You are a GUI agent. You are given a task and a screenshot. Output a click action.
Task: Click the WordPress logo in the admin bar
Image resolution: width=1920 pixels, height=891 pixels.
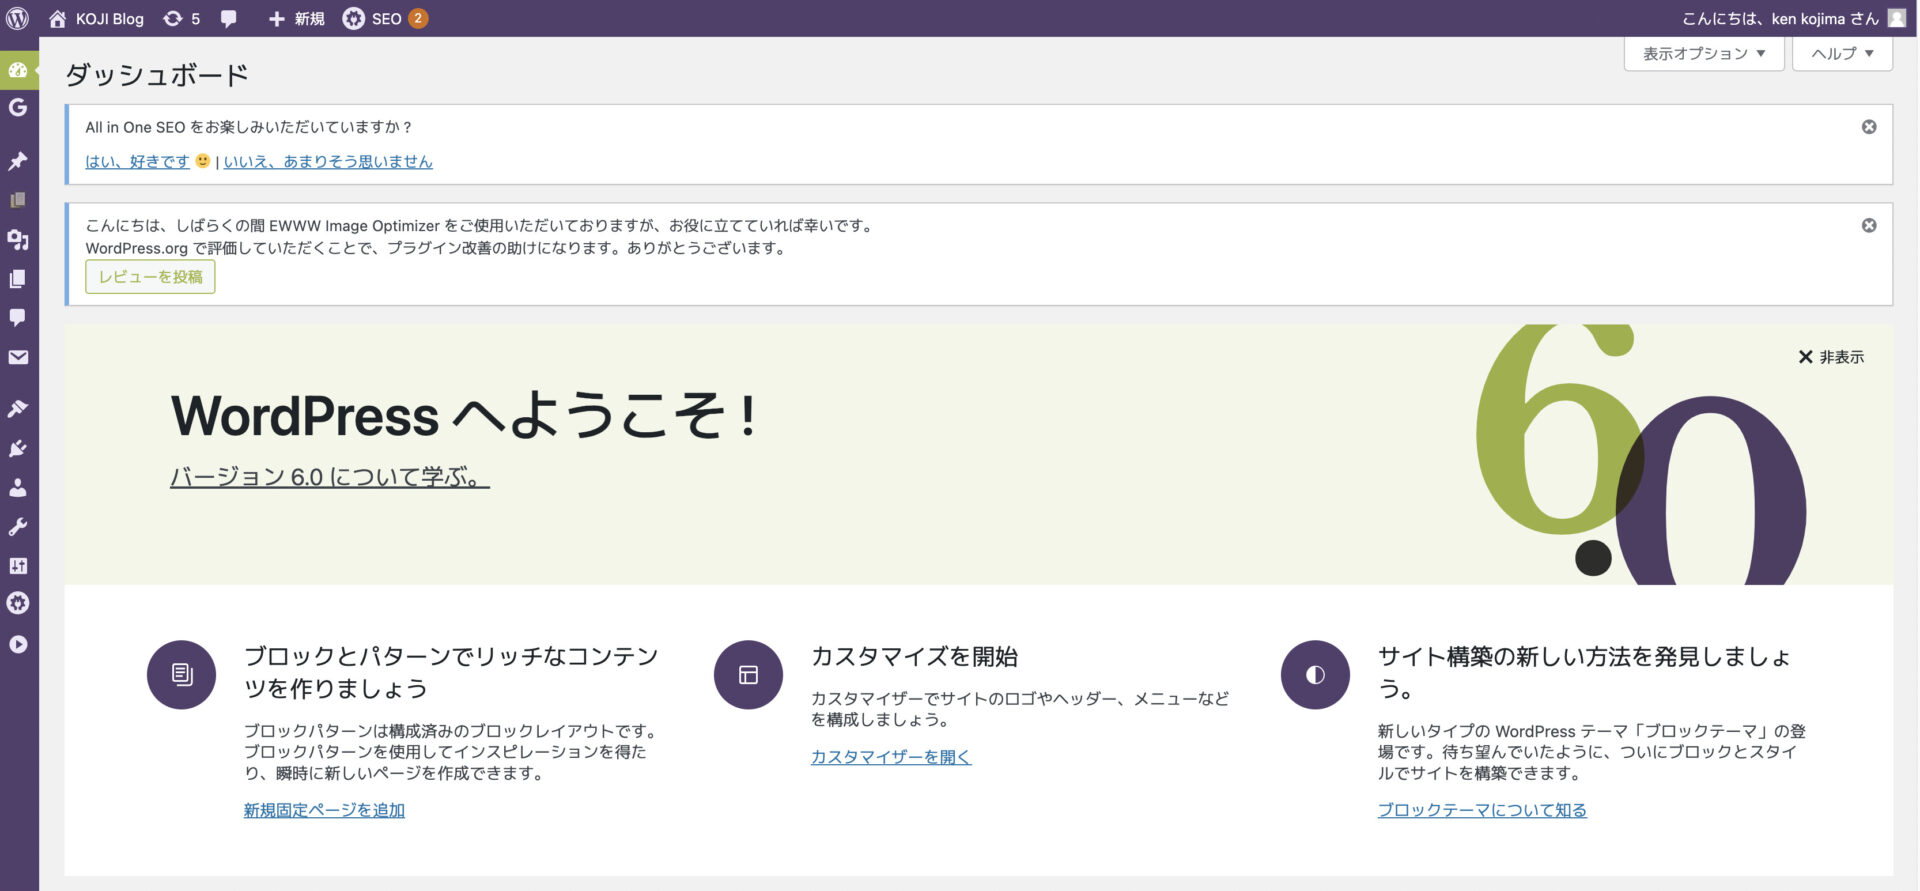tap(18, 18)
